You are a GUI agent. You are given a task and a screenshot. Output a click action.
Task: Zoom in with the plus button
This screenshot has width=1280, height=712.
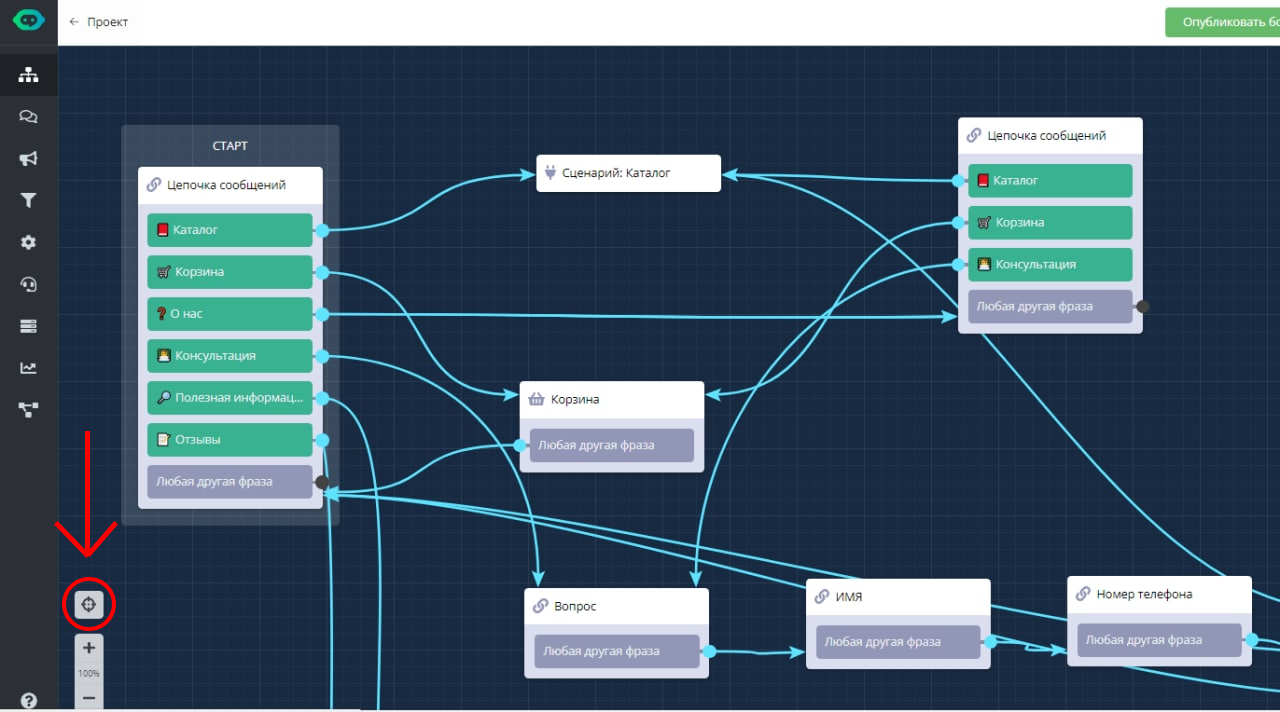(89, 648)
